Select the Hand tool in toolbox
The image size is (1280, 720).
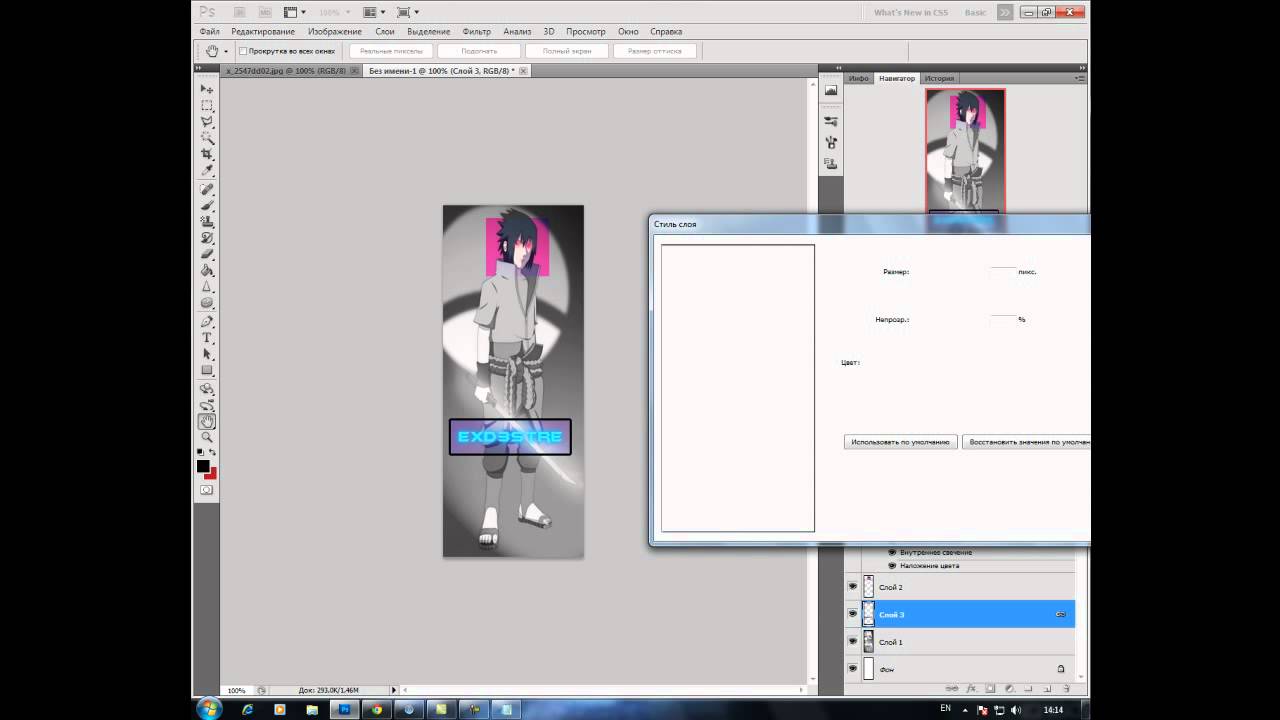tap(207, 422)
